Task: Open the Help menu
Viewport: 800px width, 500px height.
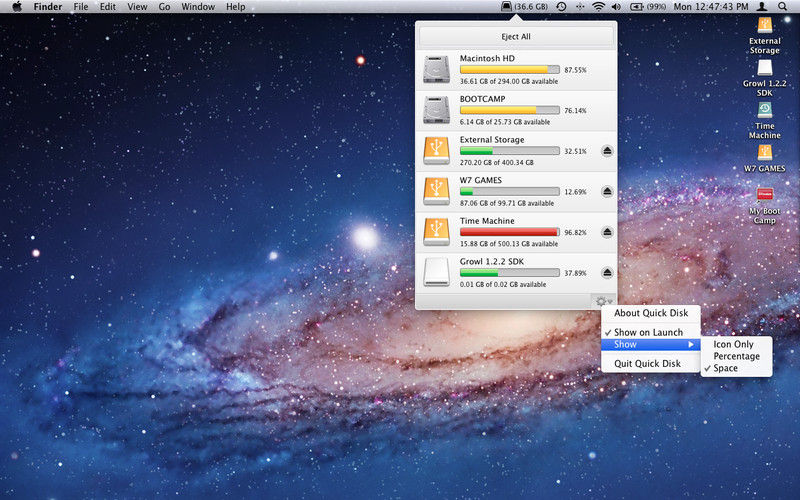Action: pyautogui.click(x=236, y=7)
